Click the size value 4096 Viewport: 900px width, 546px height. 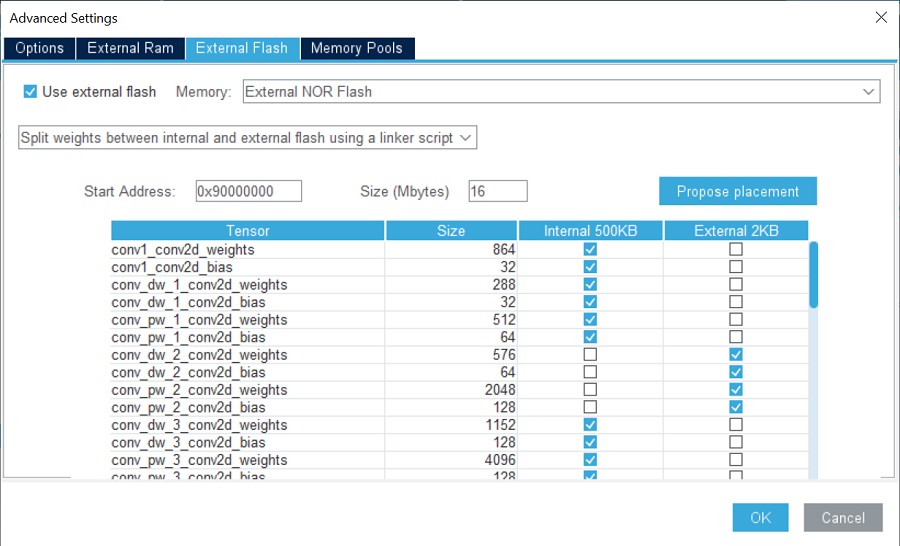500,460
